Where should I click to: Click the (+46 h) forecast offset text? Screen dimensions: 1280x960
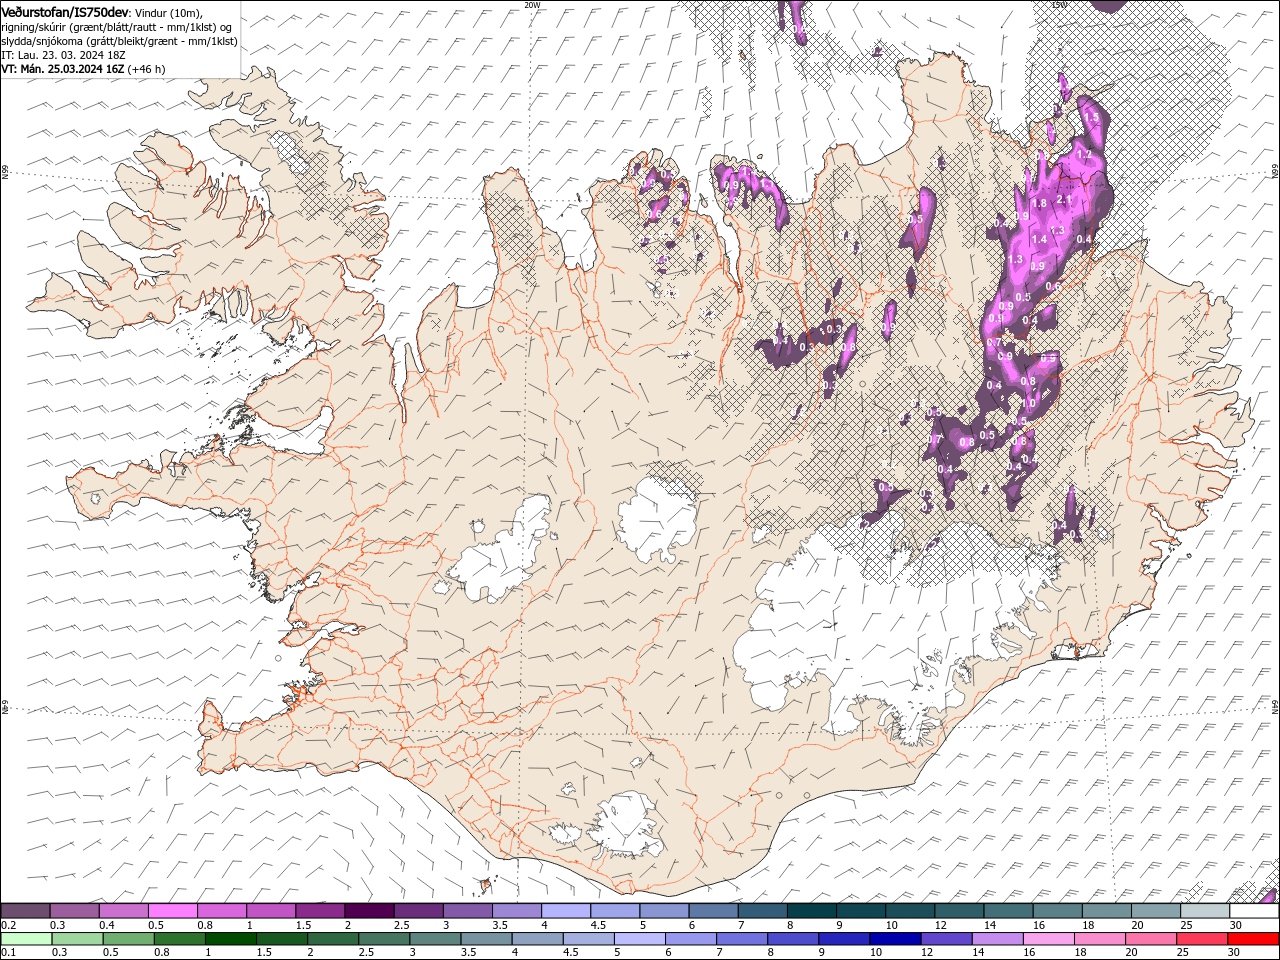point(146,69)
